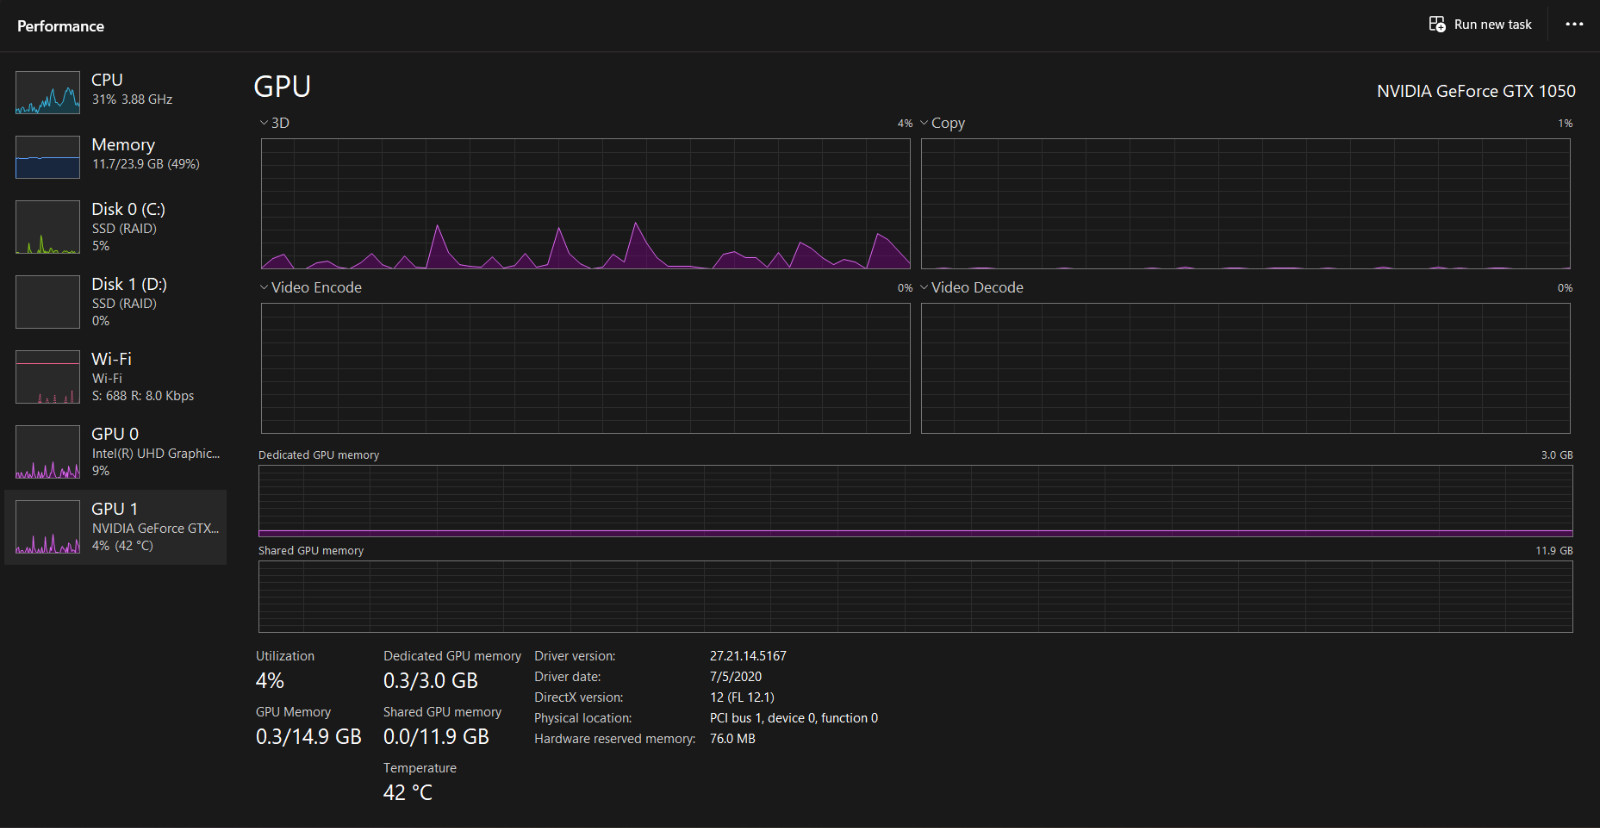Image resolution: width=1600 pixels, height=828 pixels.
Task: Click the Run new task icon
Action: click(x=1437, y=24)
